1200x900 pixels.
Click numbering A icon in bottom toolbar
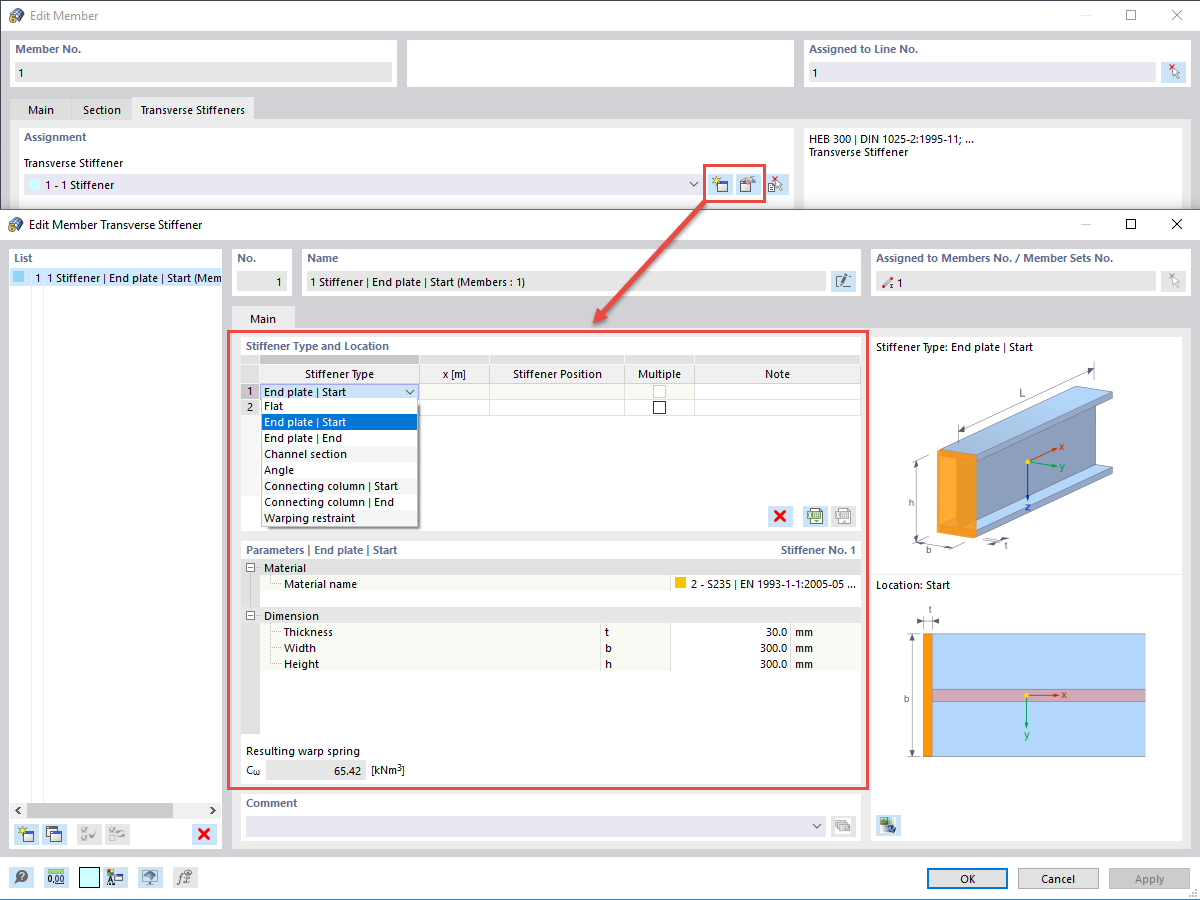tap(114, 878)
